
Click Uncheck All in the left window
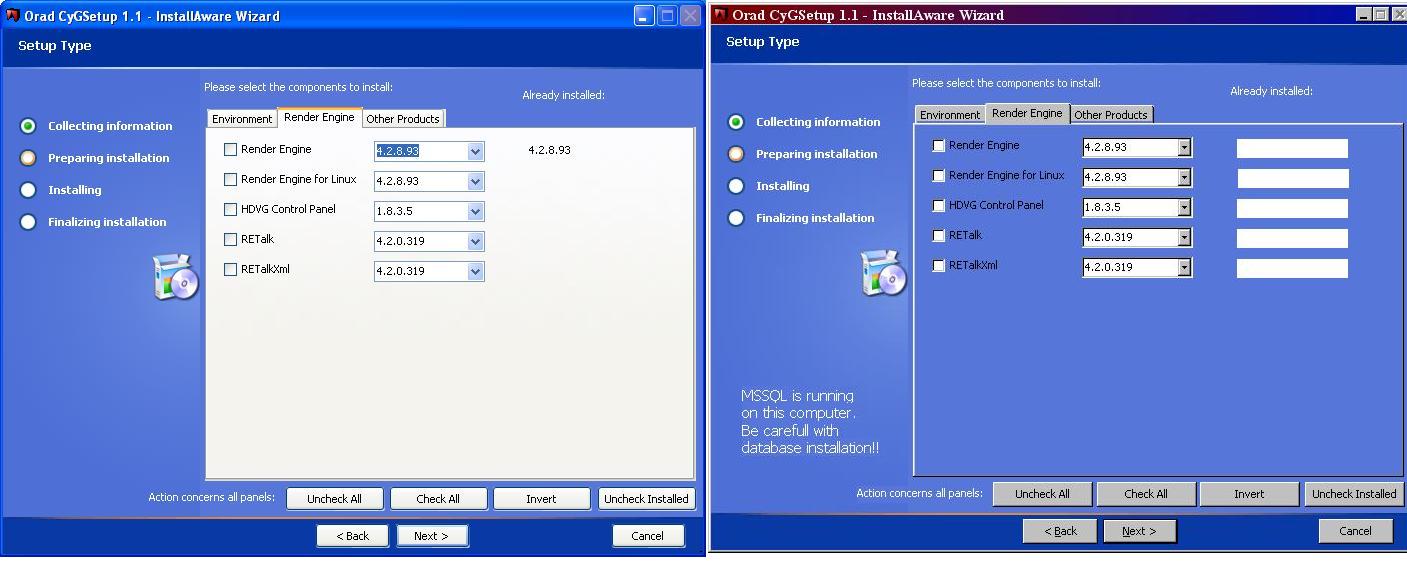[x=335, y=499]
